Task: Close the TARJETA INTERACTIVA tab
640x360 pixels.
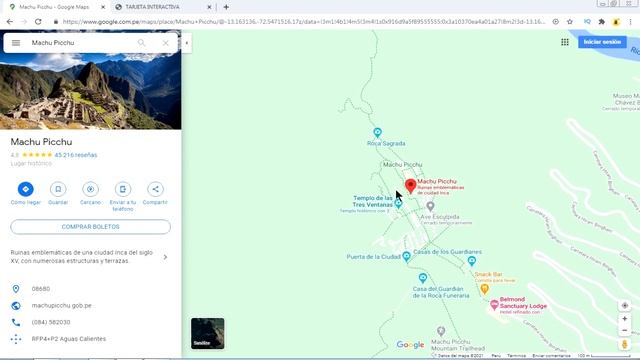Action: click(209, 7)
